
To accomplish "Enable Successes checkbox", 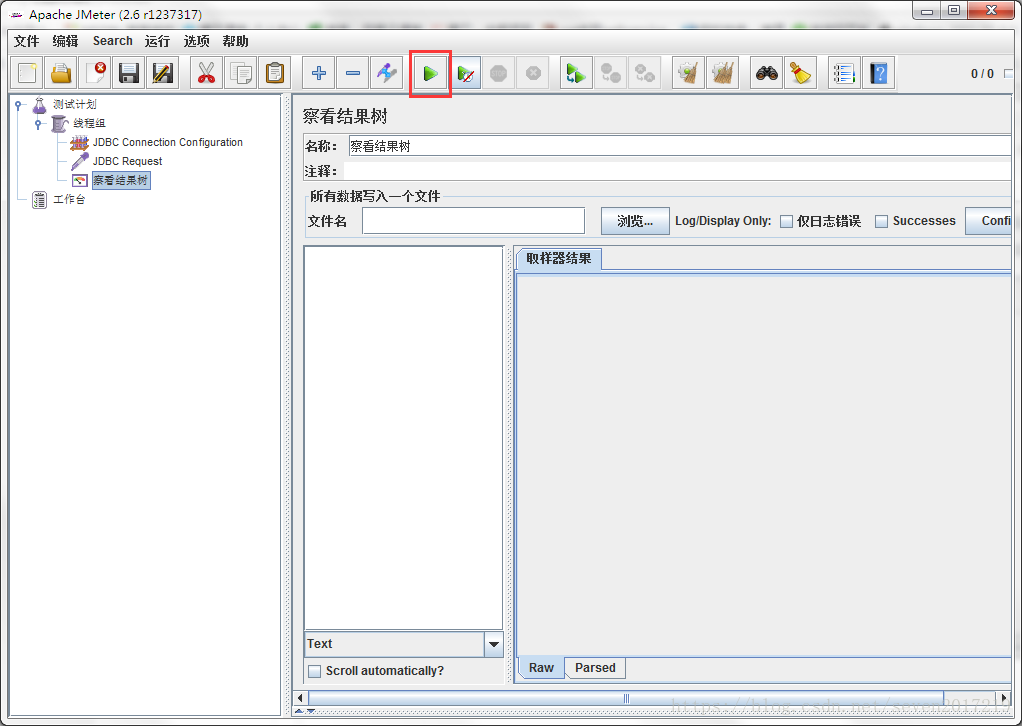I will point(881,222).
